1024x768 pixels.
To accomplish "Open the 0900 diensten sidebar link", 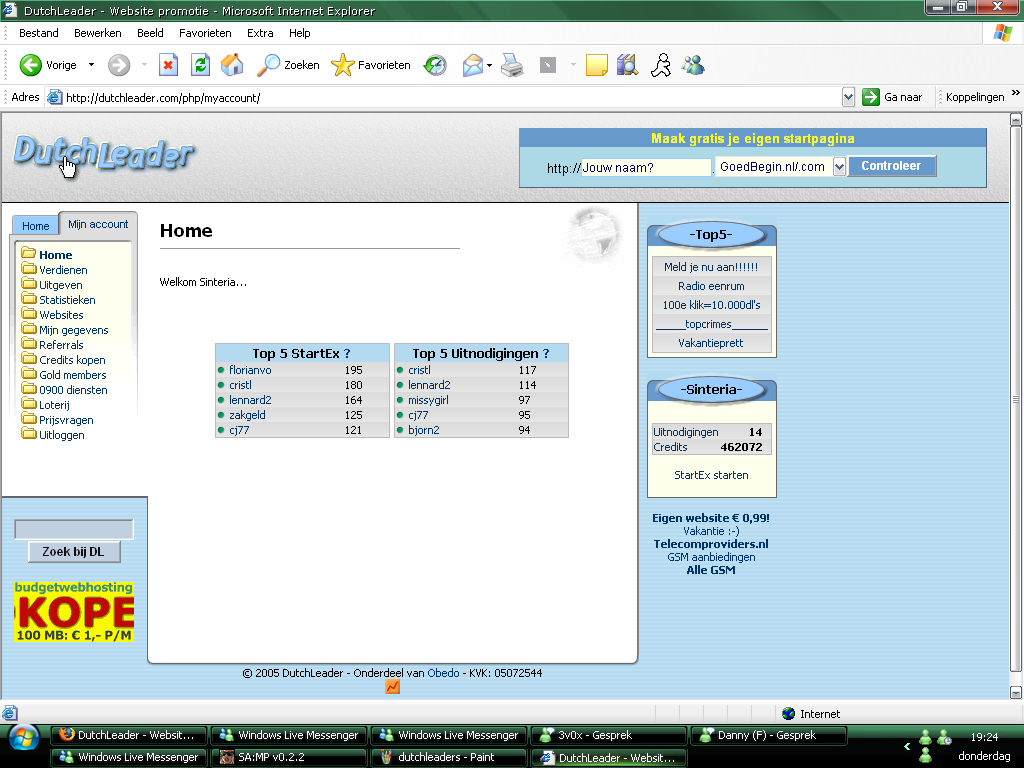I will pos(73,390).
